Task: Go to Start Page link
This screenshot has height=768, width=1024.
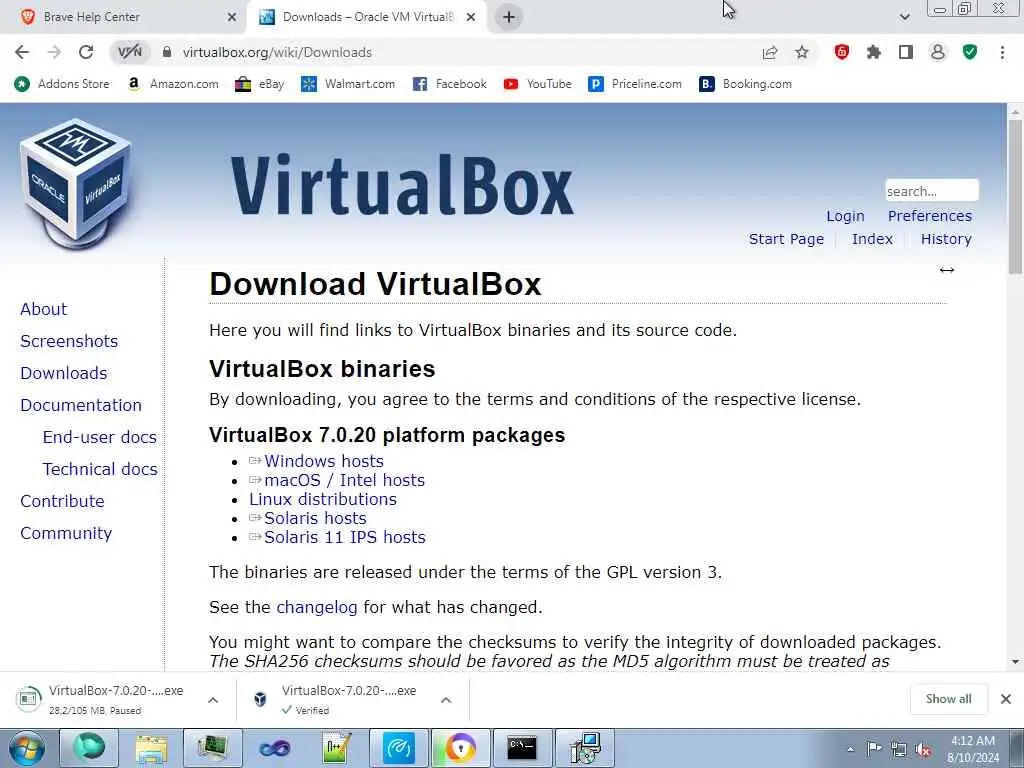Action: click(786, 239)
